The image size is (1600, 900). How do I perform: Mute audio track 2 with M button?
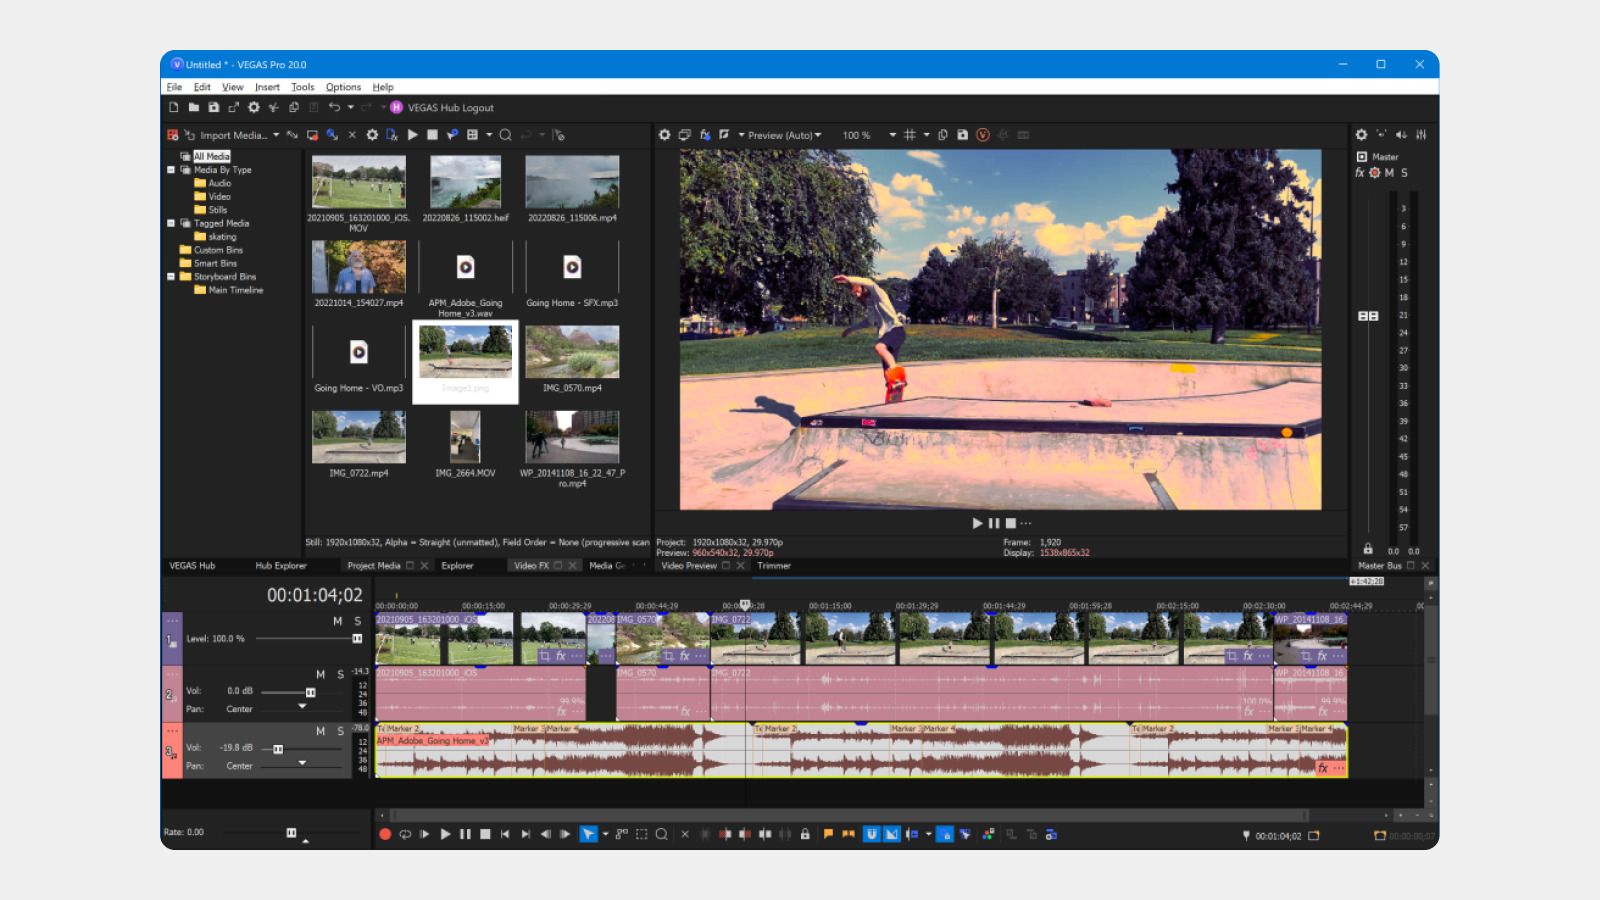[321, 675]
